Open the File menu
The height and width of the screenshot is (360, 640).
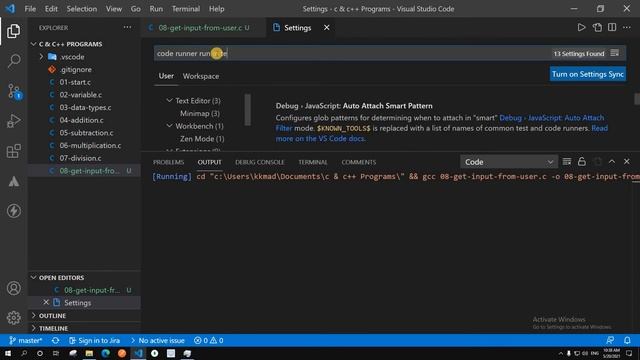tap(30, 9)
